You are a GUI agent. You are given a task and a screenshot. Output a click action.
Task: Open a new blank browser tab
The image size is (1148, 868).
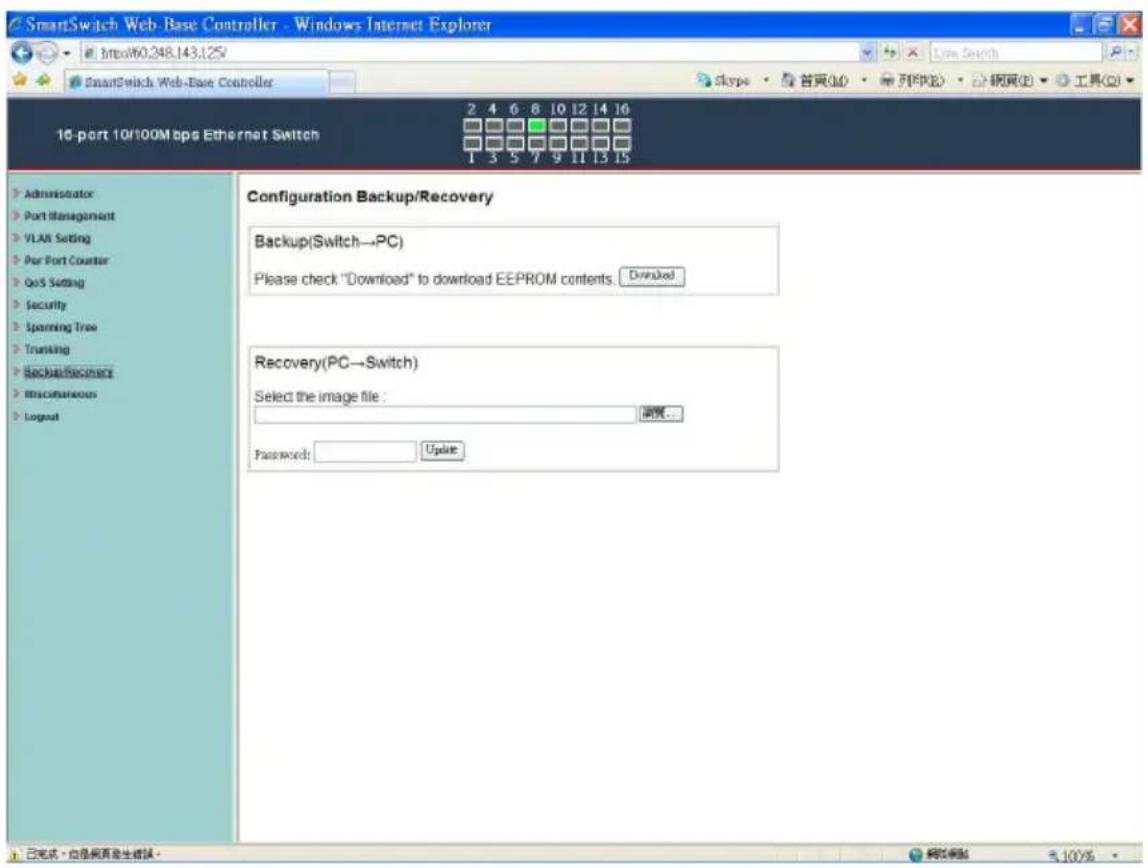click(x=342, y=82)
